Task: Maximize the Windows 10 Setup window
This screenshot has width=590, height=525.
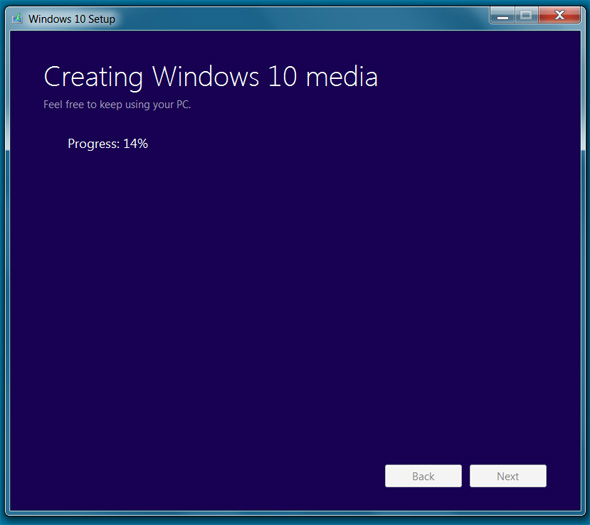Action: click(526, 16)
